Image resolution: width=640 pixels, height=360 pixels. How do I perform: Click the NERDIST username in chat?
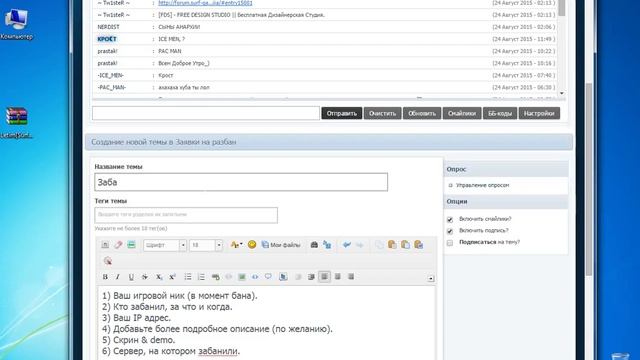point(108,27)
